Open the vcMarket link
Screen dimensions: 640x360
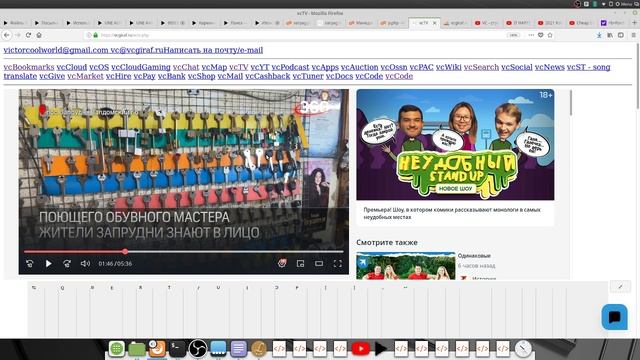85,76
